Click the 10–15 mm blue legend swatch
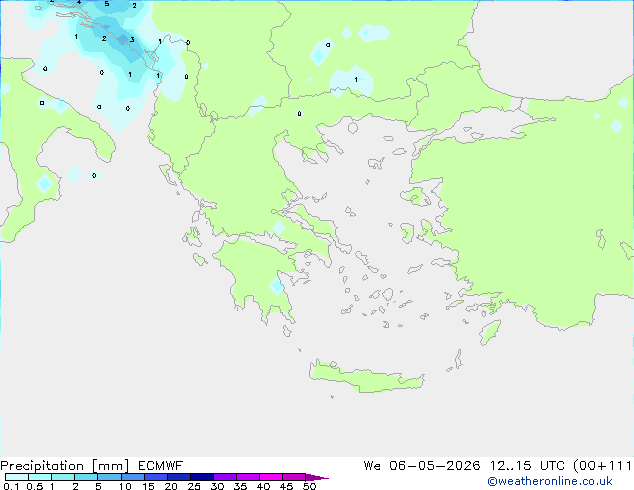634x490 pixels. tap(132, 477)
